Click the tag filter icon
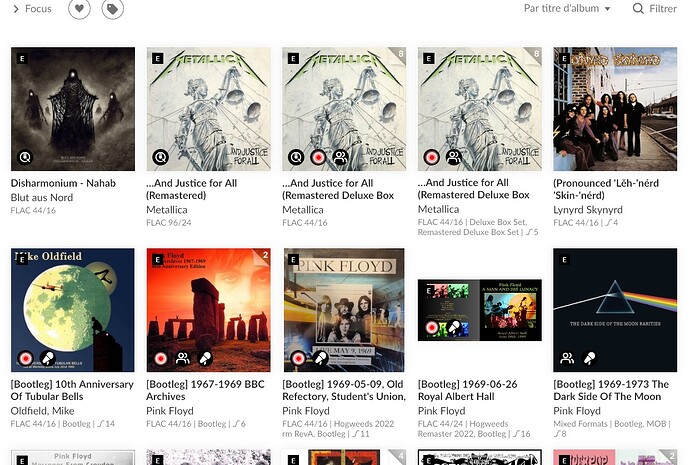The height and width of the screenshot is (465, 690). click(x=113, y=8)
